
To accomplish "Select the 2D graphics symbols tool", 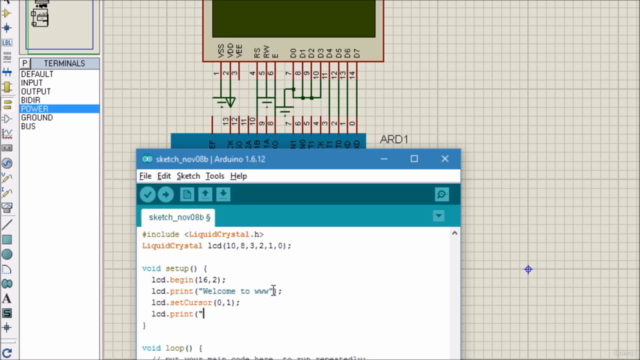I will tap(7, 313).
